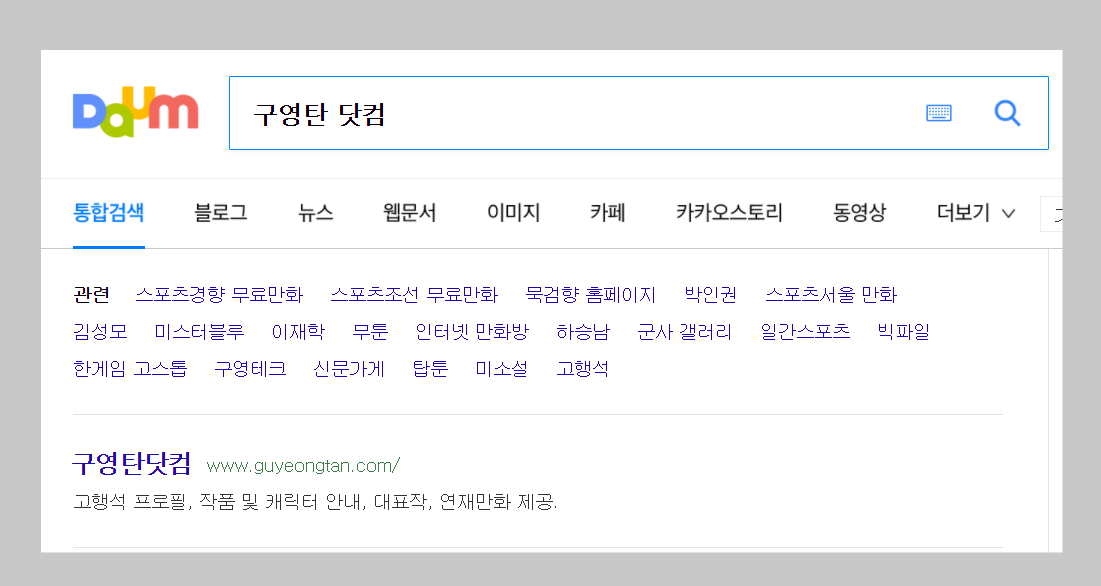Click related search 한게임 고스톱

(x=130, y=368)
